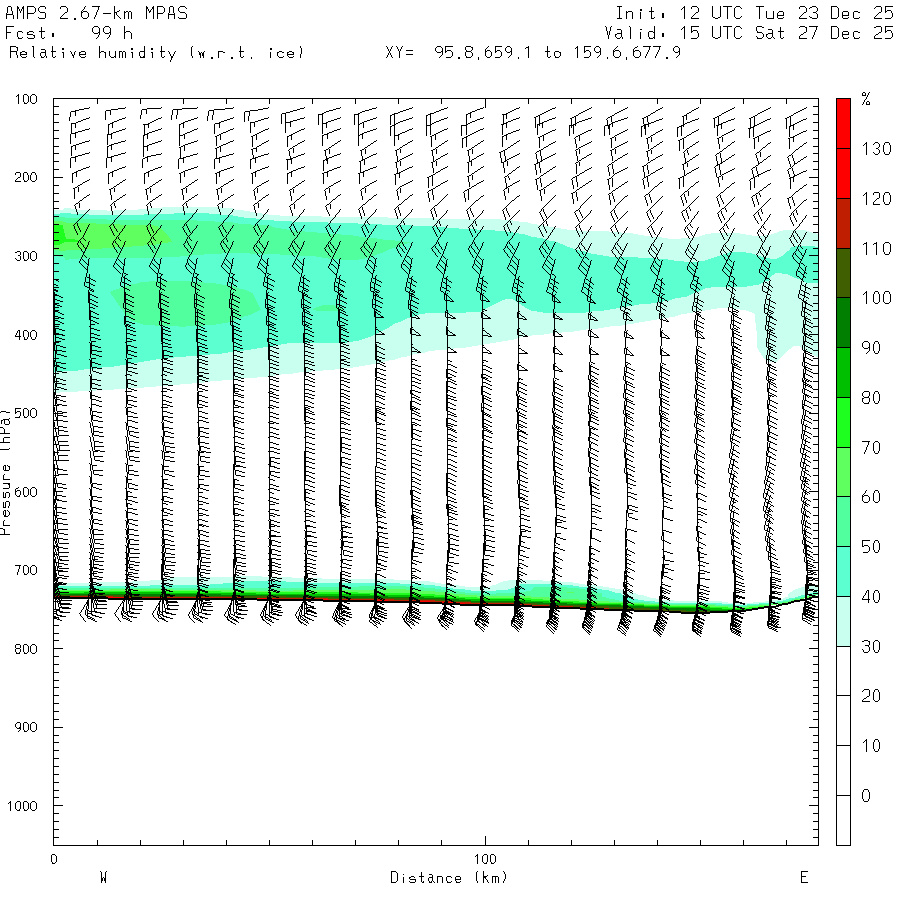The image size is (900, 900).
Task: Click the 'Relative humidity (w.r.t. ice)' label
Action: [x=156, y=52]
